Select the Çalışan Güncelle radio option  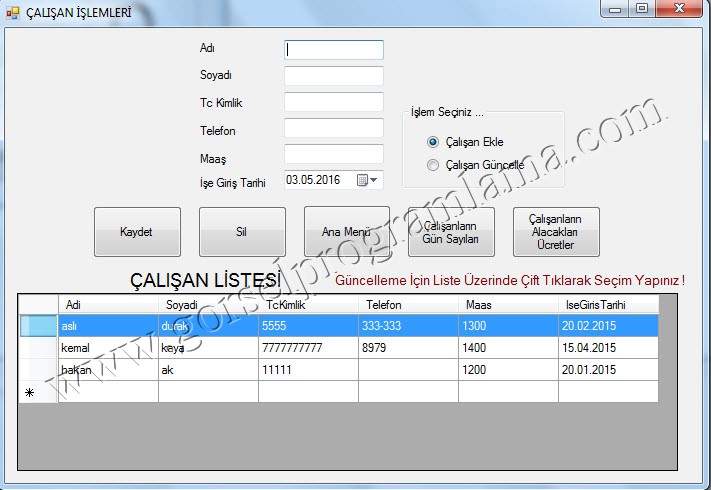[x=433, y=165]
